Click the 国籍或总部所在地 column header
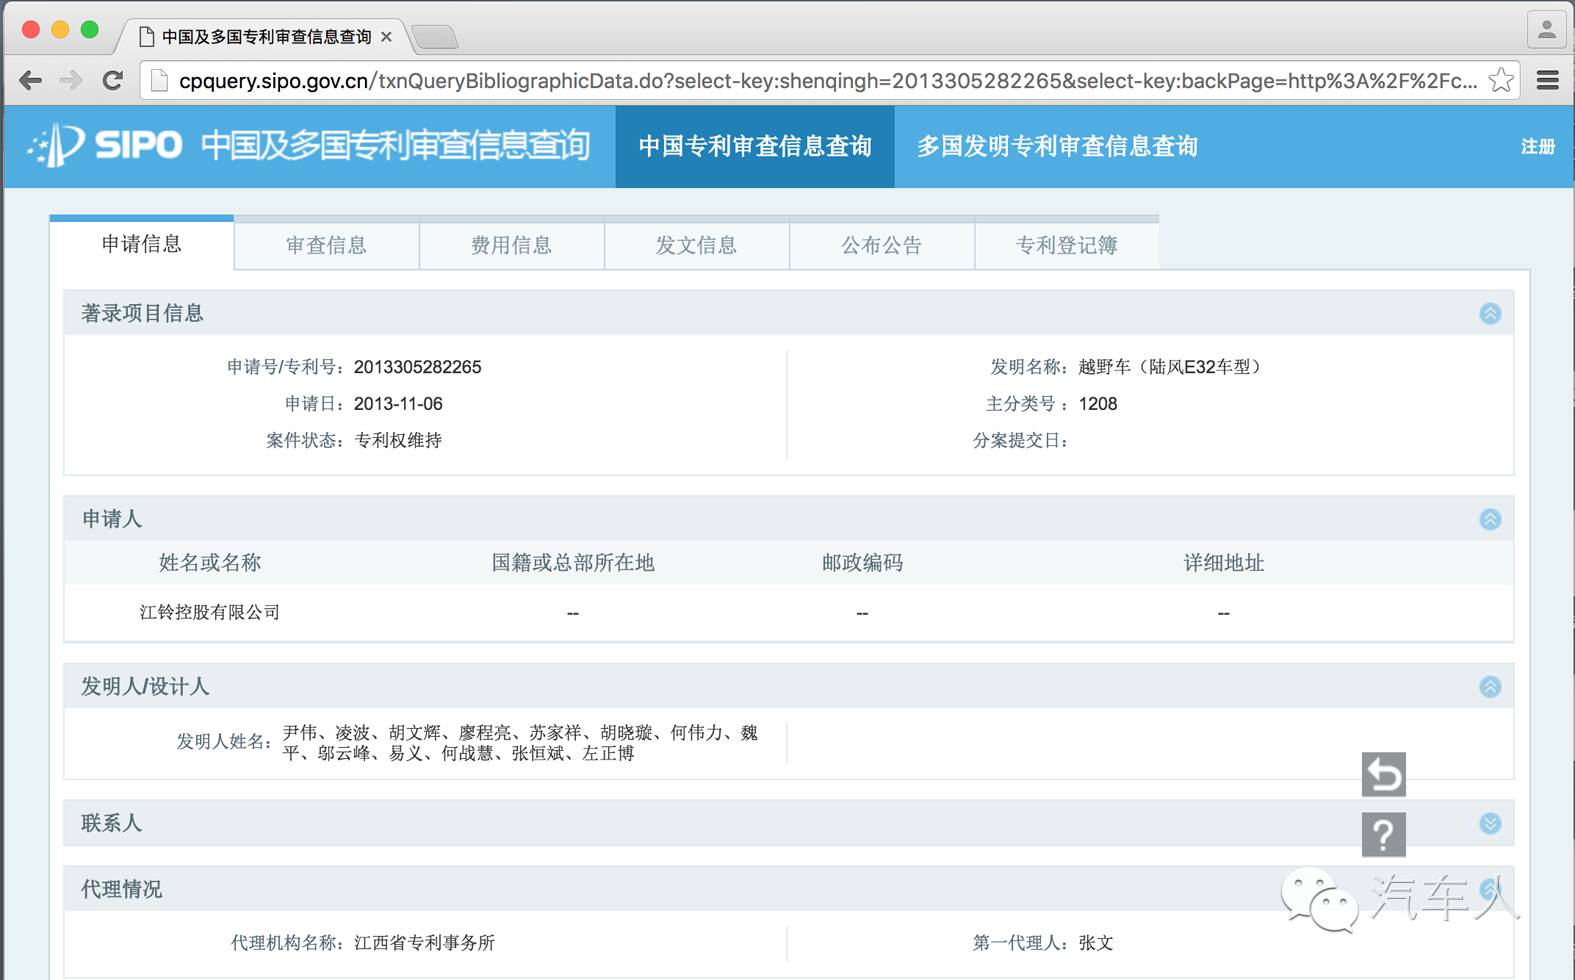1575x980 pixels. point(573,563)
